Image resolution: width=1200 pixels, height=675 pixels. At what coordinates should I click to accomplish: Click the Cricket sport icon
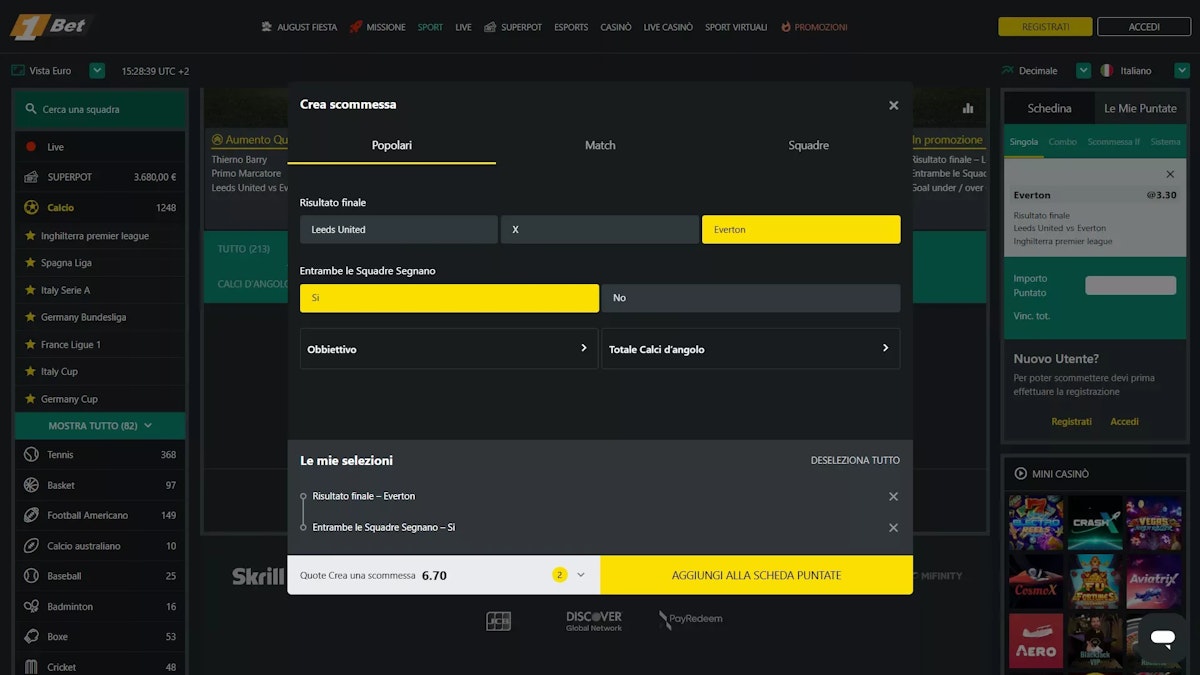click(31, 667)
